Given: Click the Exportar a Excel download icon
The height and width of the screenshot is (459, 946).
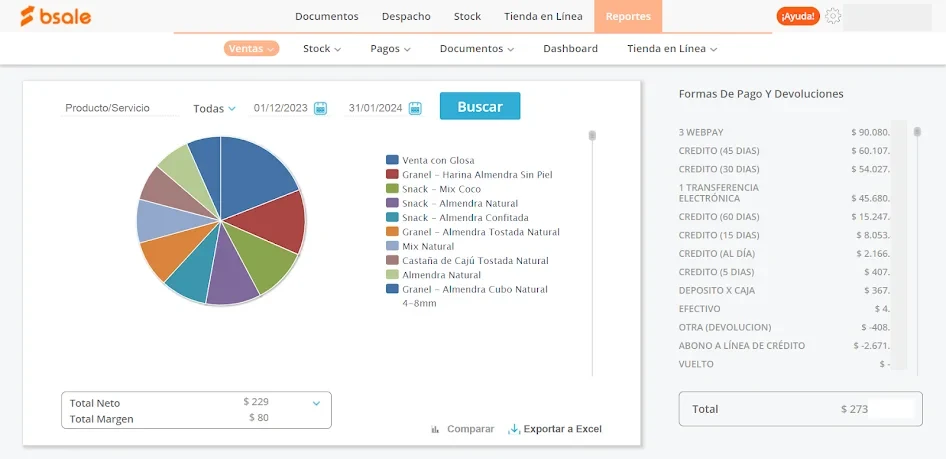Looking at the screenshot, I should click(514, 429).
